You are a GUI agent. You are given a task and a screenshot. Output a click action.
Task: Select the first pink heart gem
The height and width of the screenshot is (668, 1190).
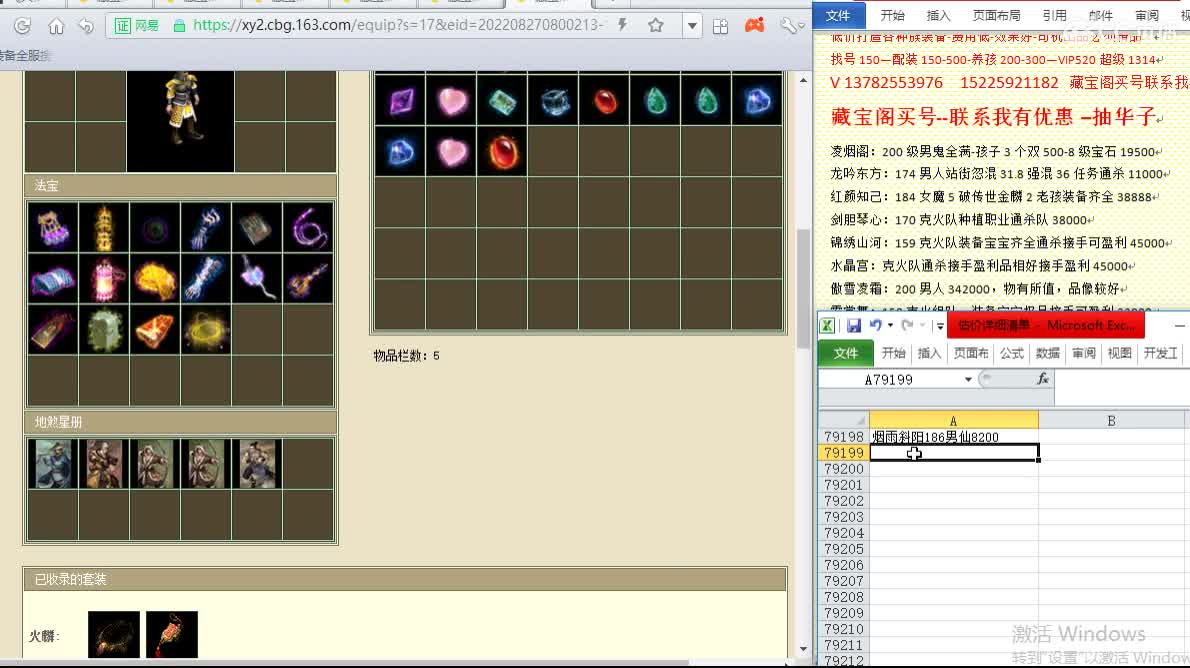[452, 100]
